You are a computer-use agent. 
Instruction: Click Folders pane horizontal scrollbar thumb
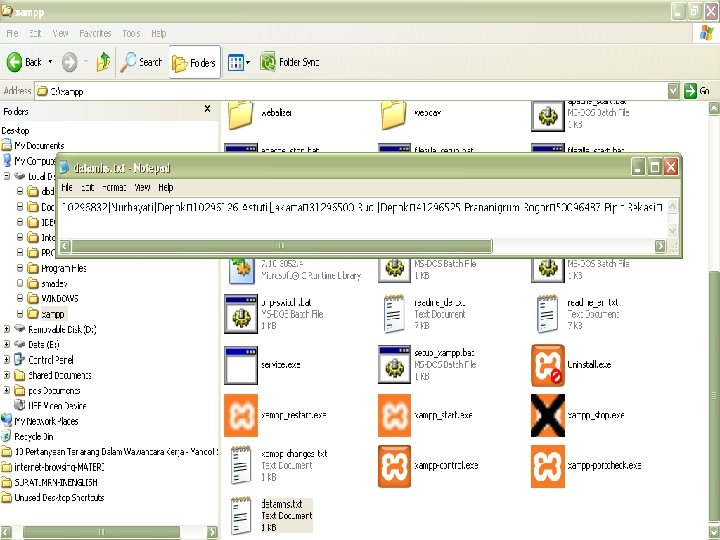(x=101, y=532)
